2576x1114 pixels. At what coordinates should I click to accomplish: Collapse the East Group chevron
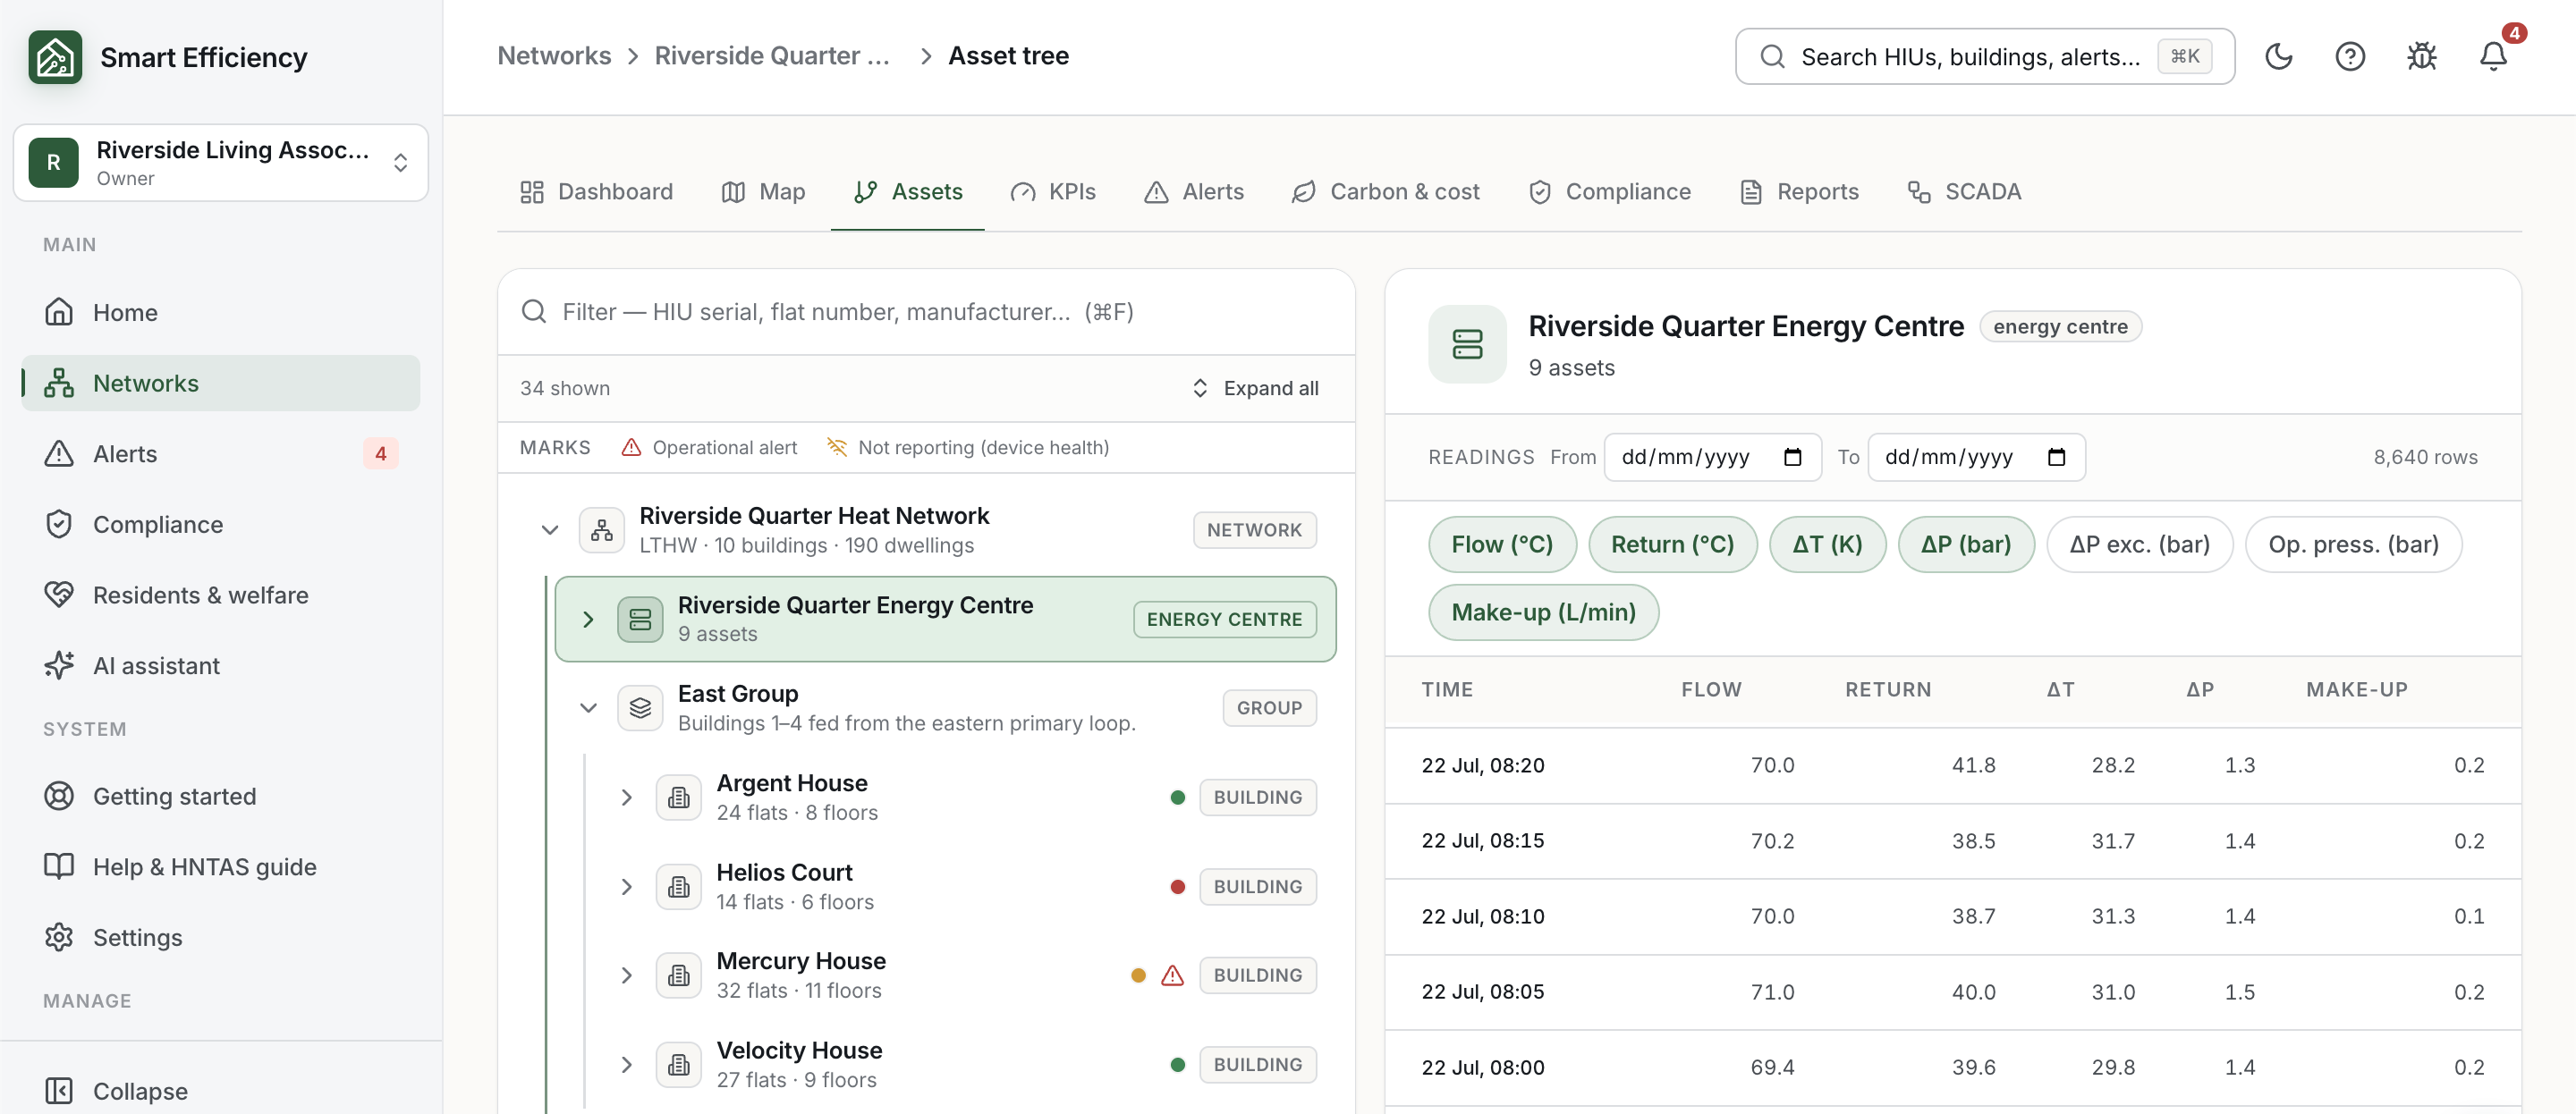pos(588,708)
